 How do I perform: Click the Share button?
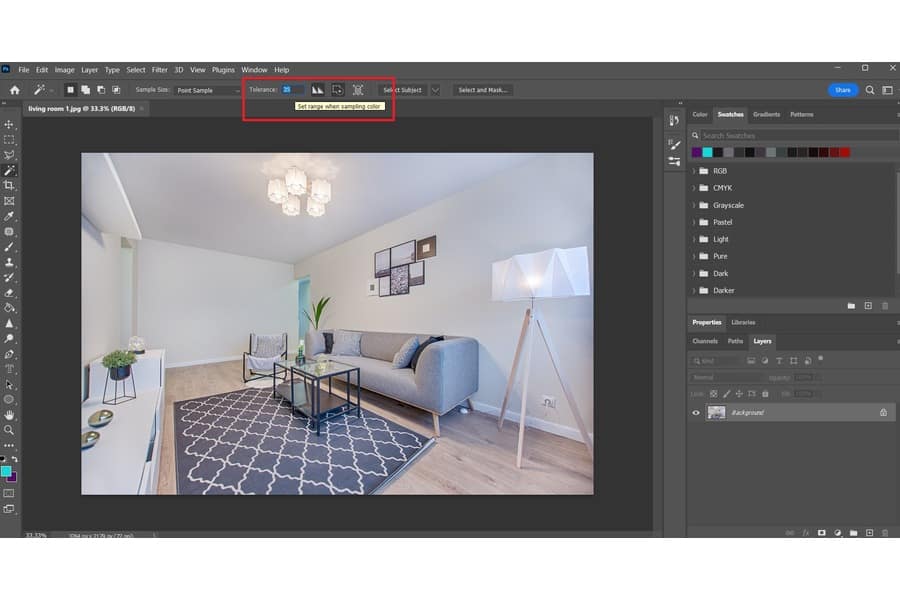[843, 90]
